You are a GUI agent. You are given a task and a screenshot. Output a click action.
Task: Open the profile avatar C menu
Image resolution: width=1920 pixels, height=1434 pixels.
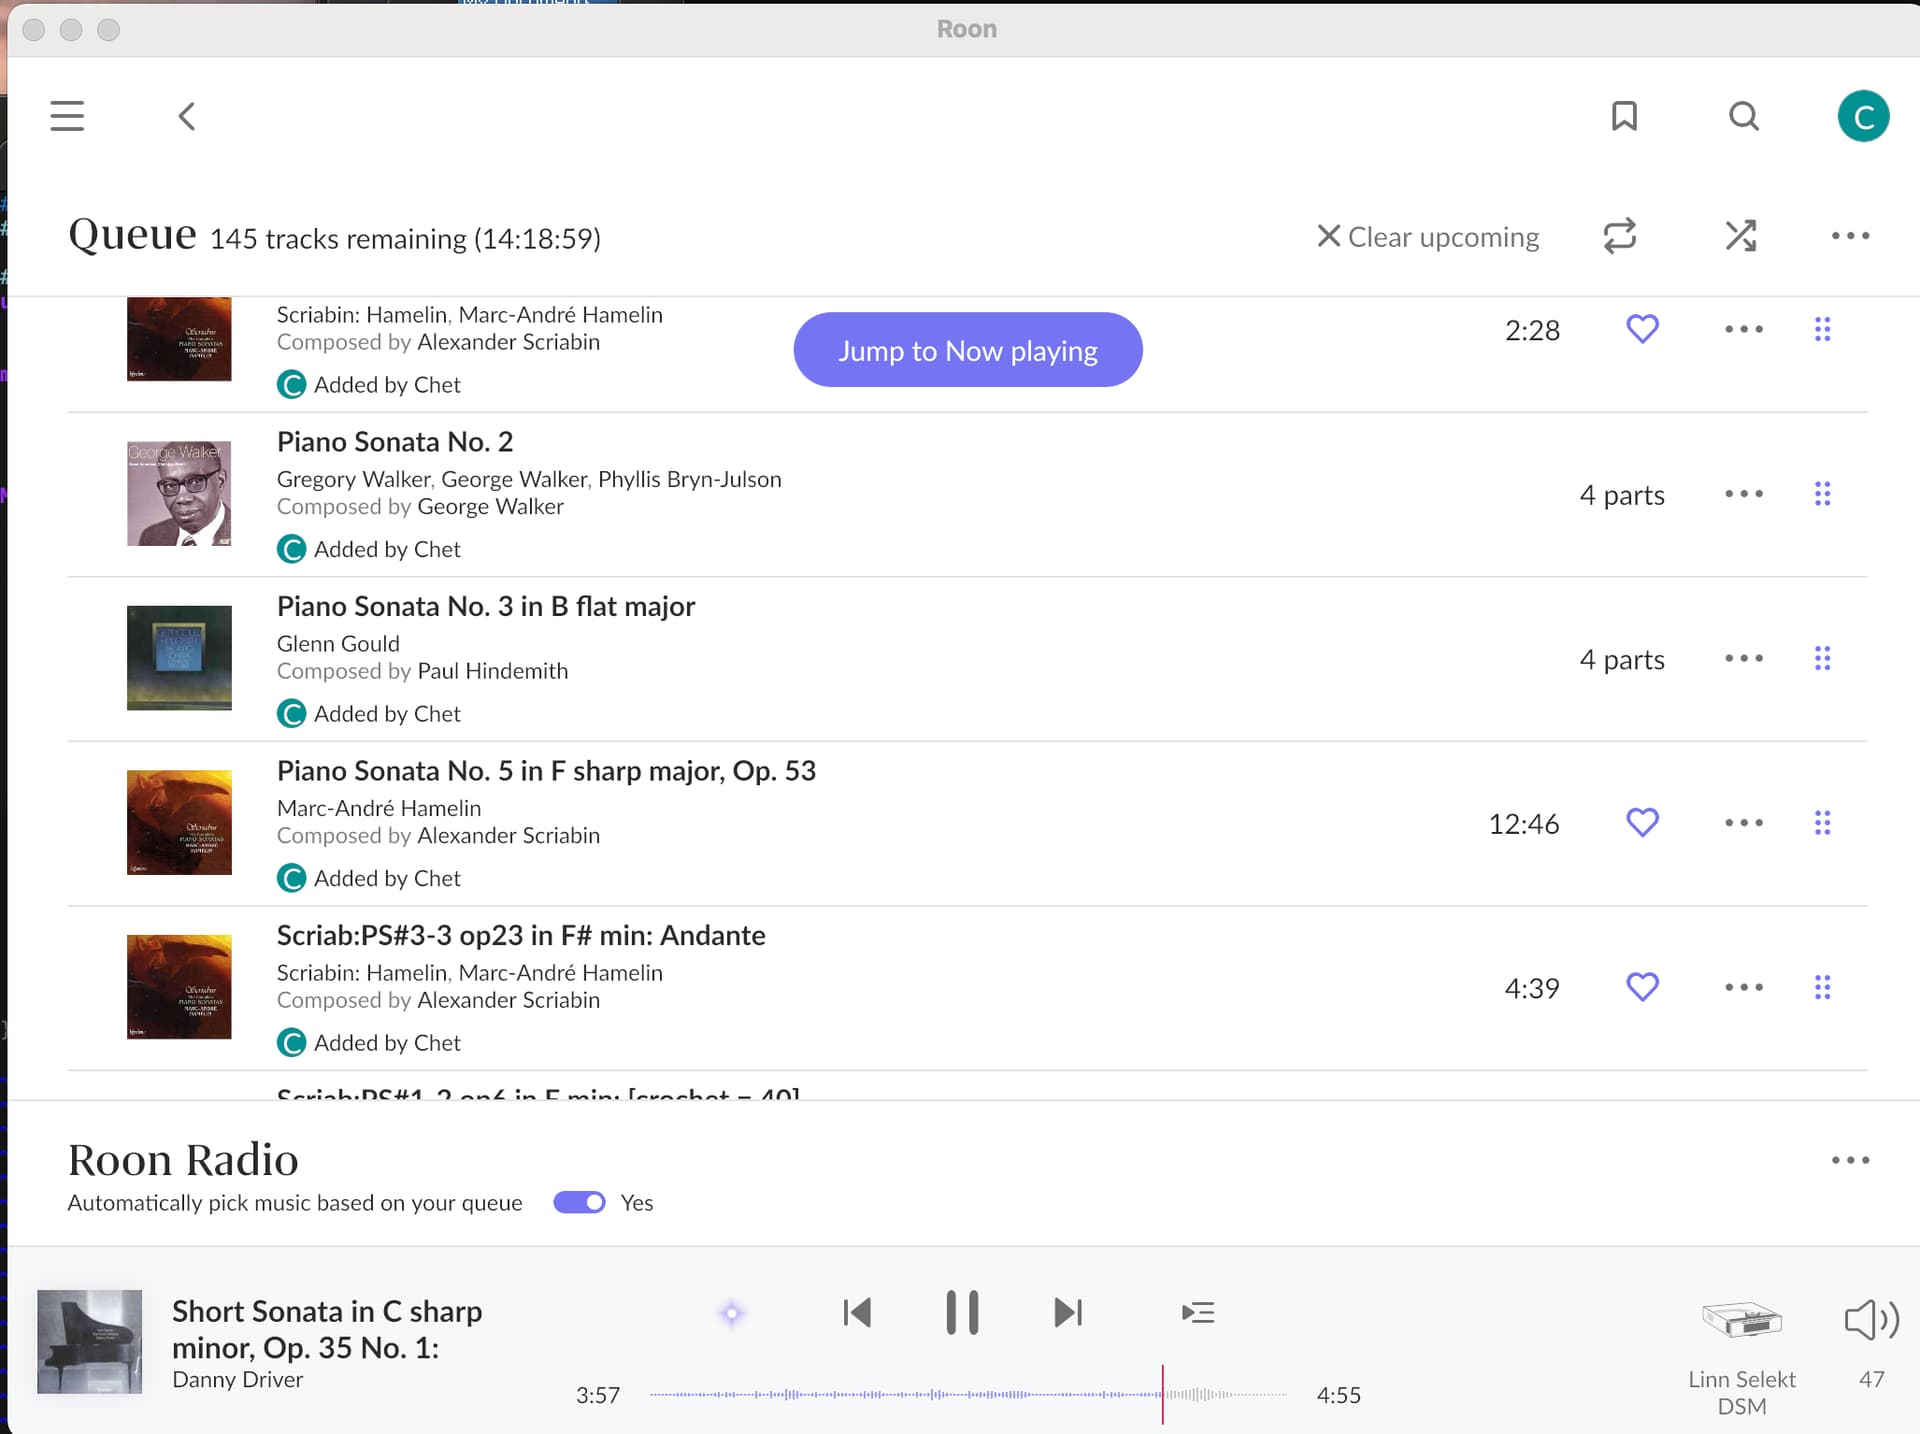click(1862, 116)
